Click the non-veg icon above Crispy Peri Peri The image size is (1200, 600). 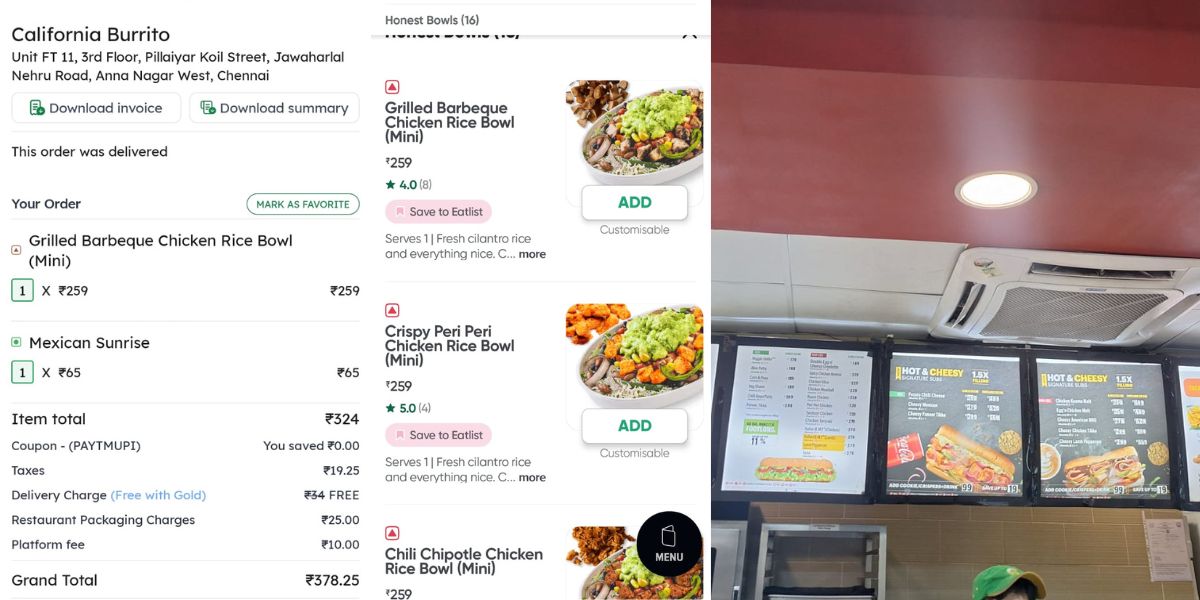[x=392, y=311]
